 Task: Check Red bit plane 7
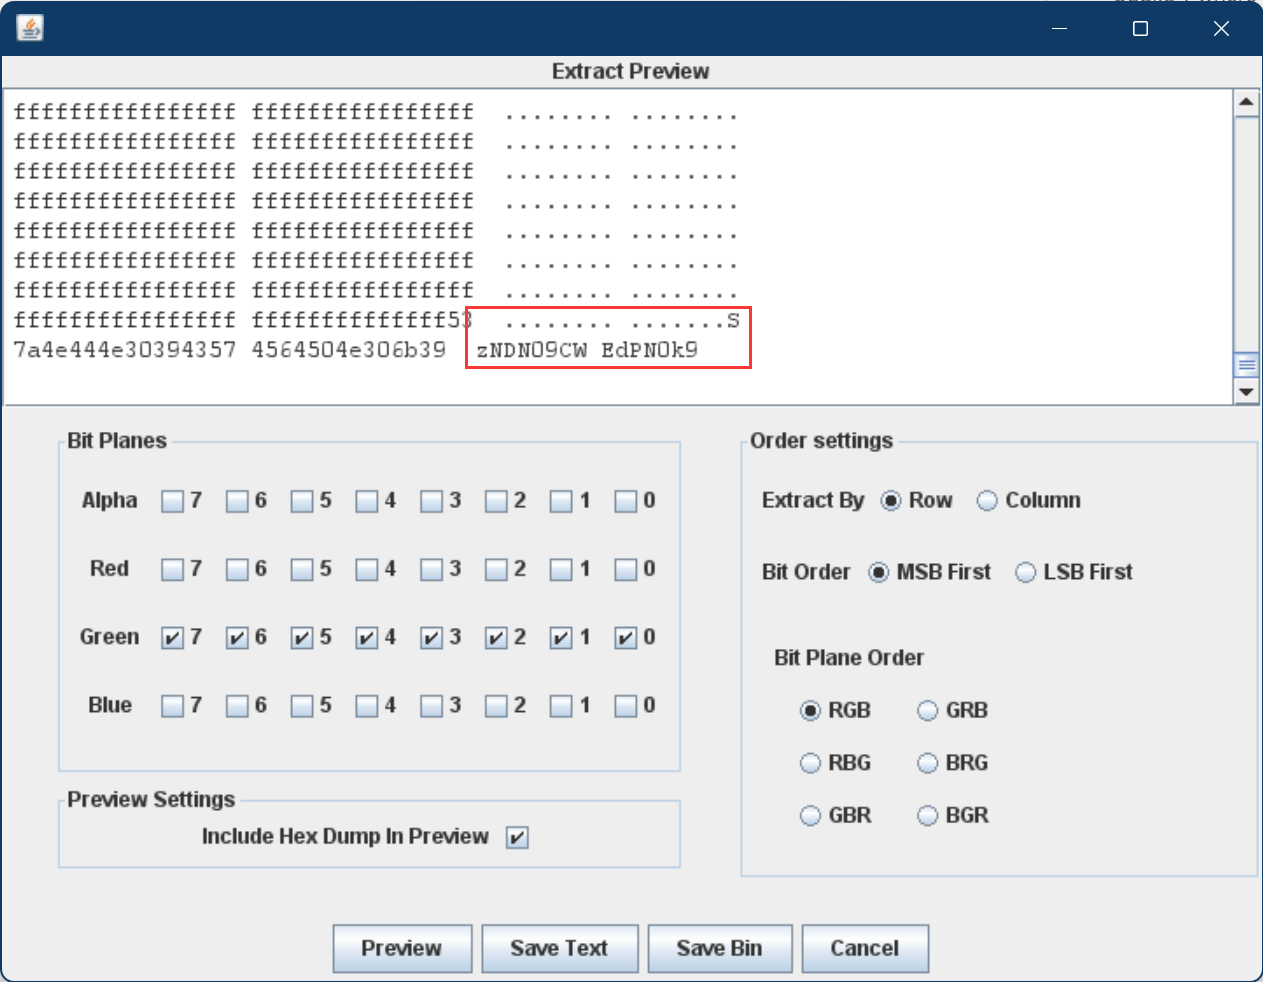[172, 569]
